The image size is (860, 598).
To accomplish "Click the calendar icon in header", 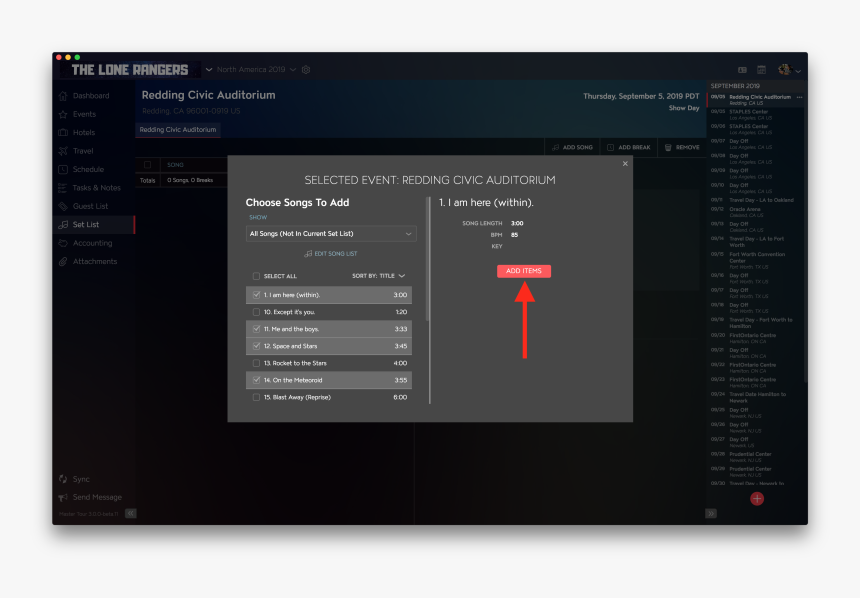I will [761, 70].
